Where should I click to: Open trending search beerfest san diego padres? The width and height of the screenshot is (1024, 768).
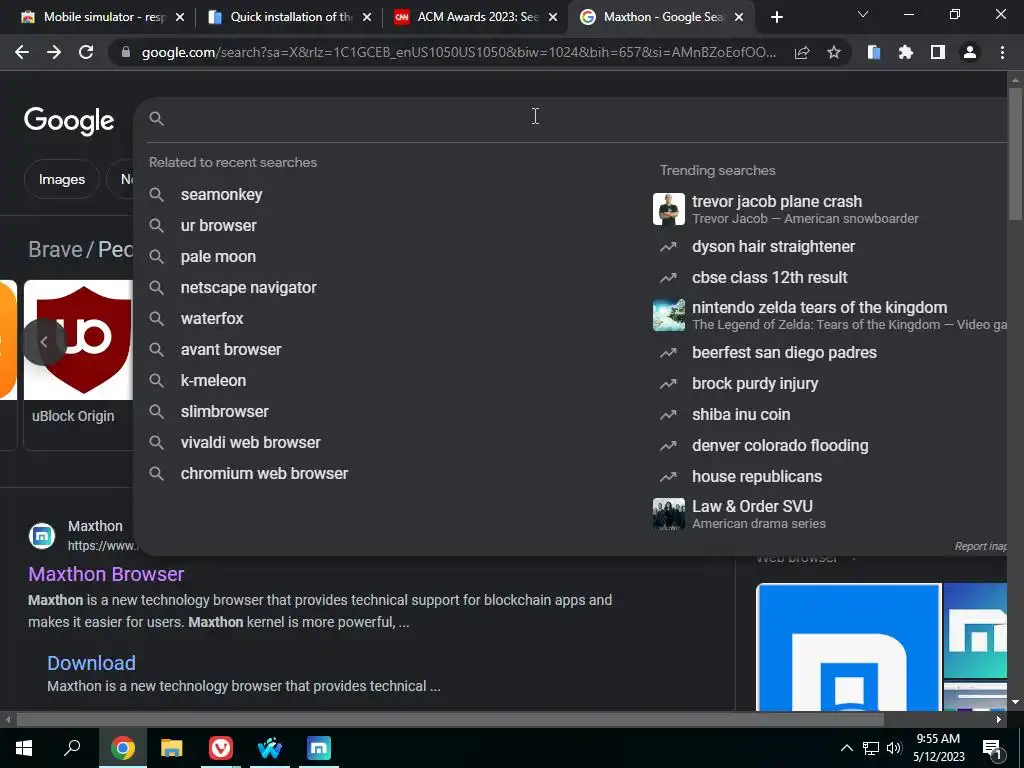(x=784, y=353)
